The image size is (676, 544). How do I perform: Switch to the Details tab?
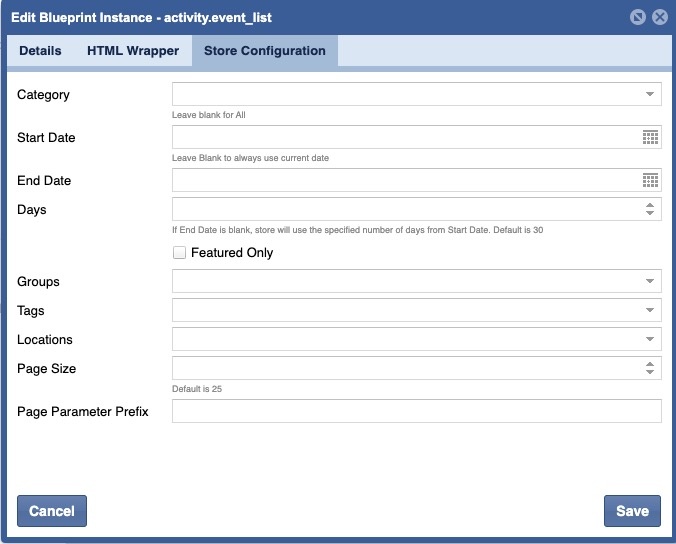[x=40, y=51]
